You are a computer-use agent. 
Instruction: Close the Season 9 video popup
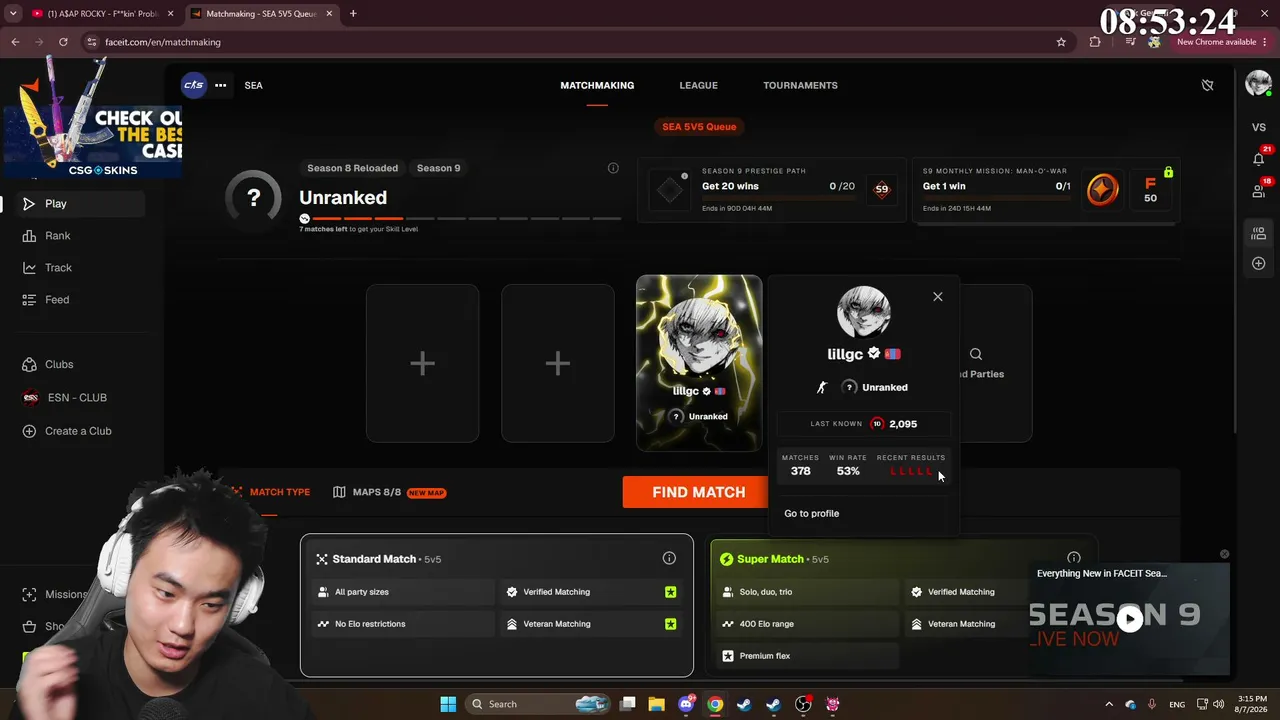1224,554
